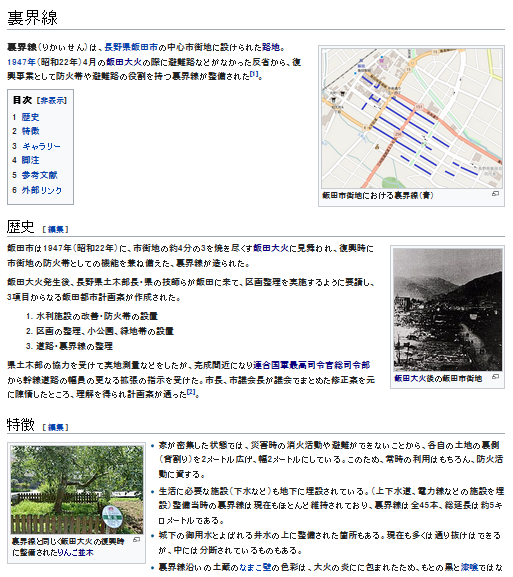513x577 pixels.
Task: Open the 漆喰 link
Action: coord(469,567)
